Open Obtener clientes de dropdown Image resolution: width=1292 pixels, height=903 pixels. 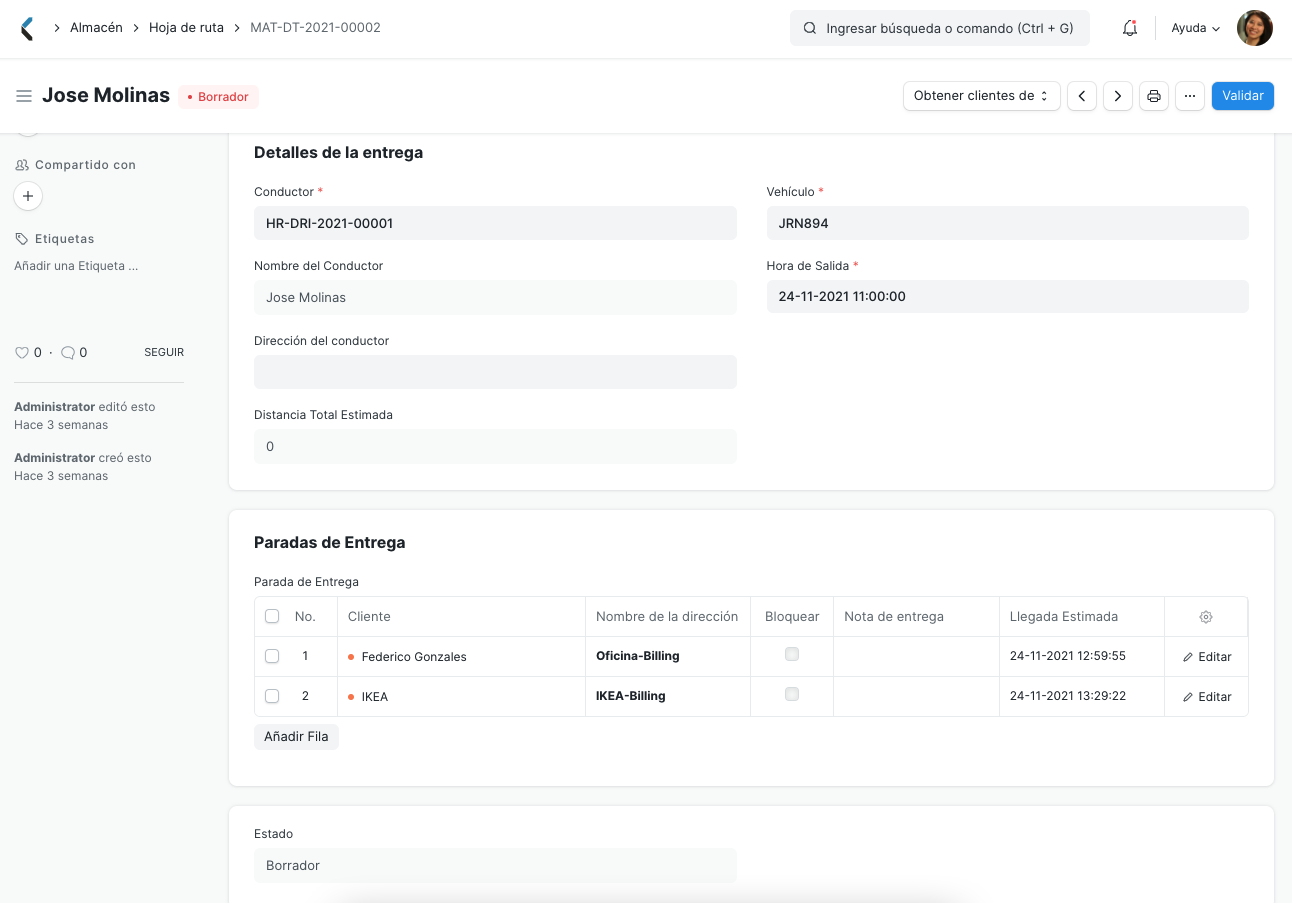tap(981, 96)
